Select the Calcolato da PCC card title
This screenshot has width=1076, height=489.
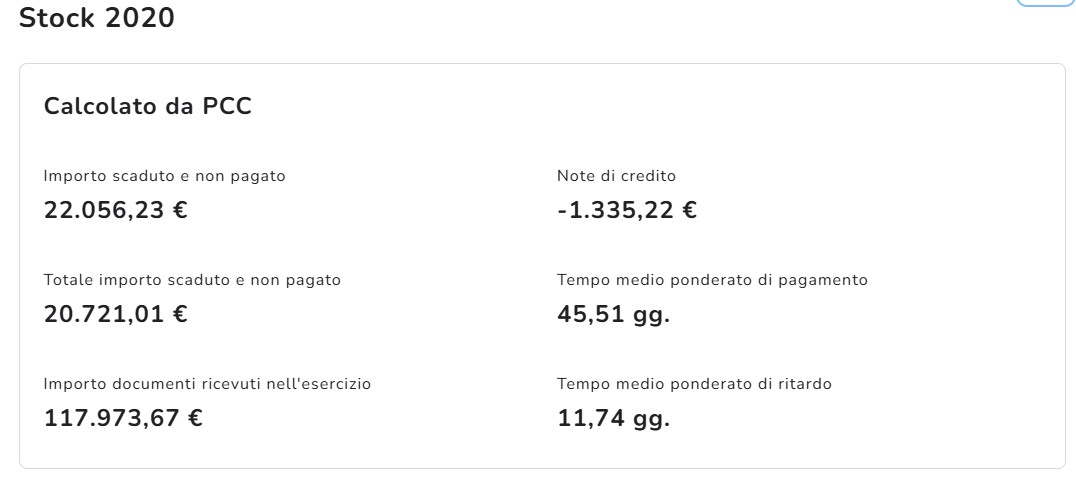147,107
